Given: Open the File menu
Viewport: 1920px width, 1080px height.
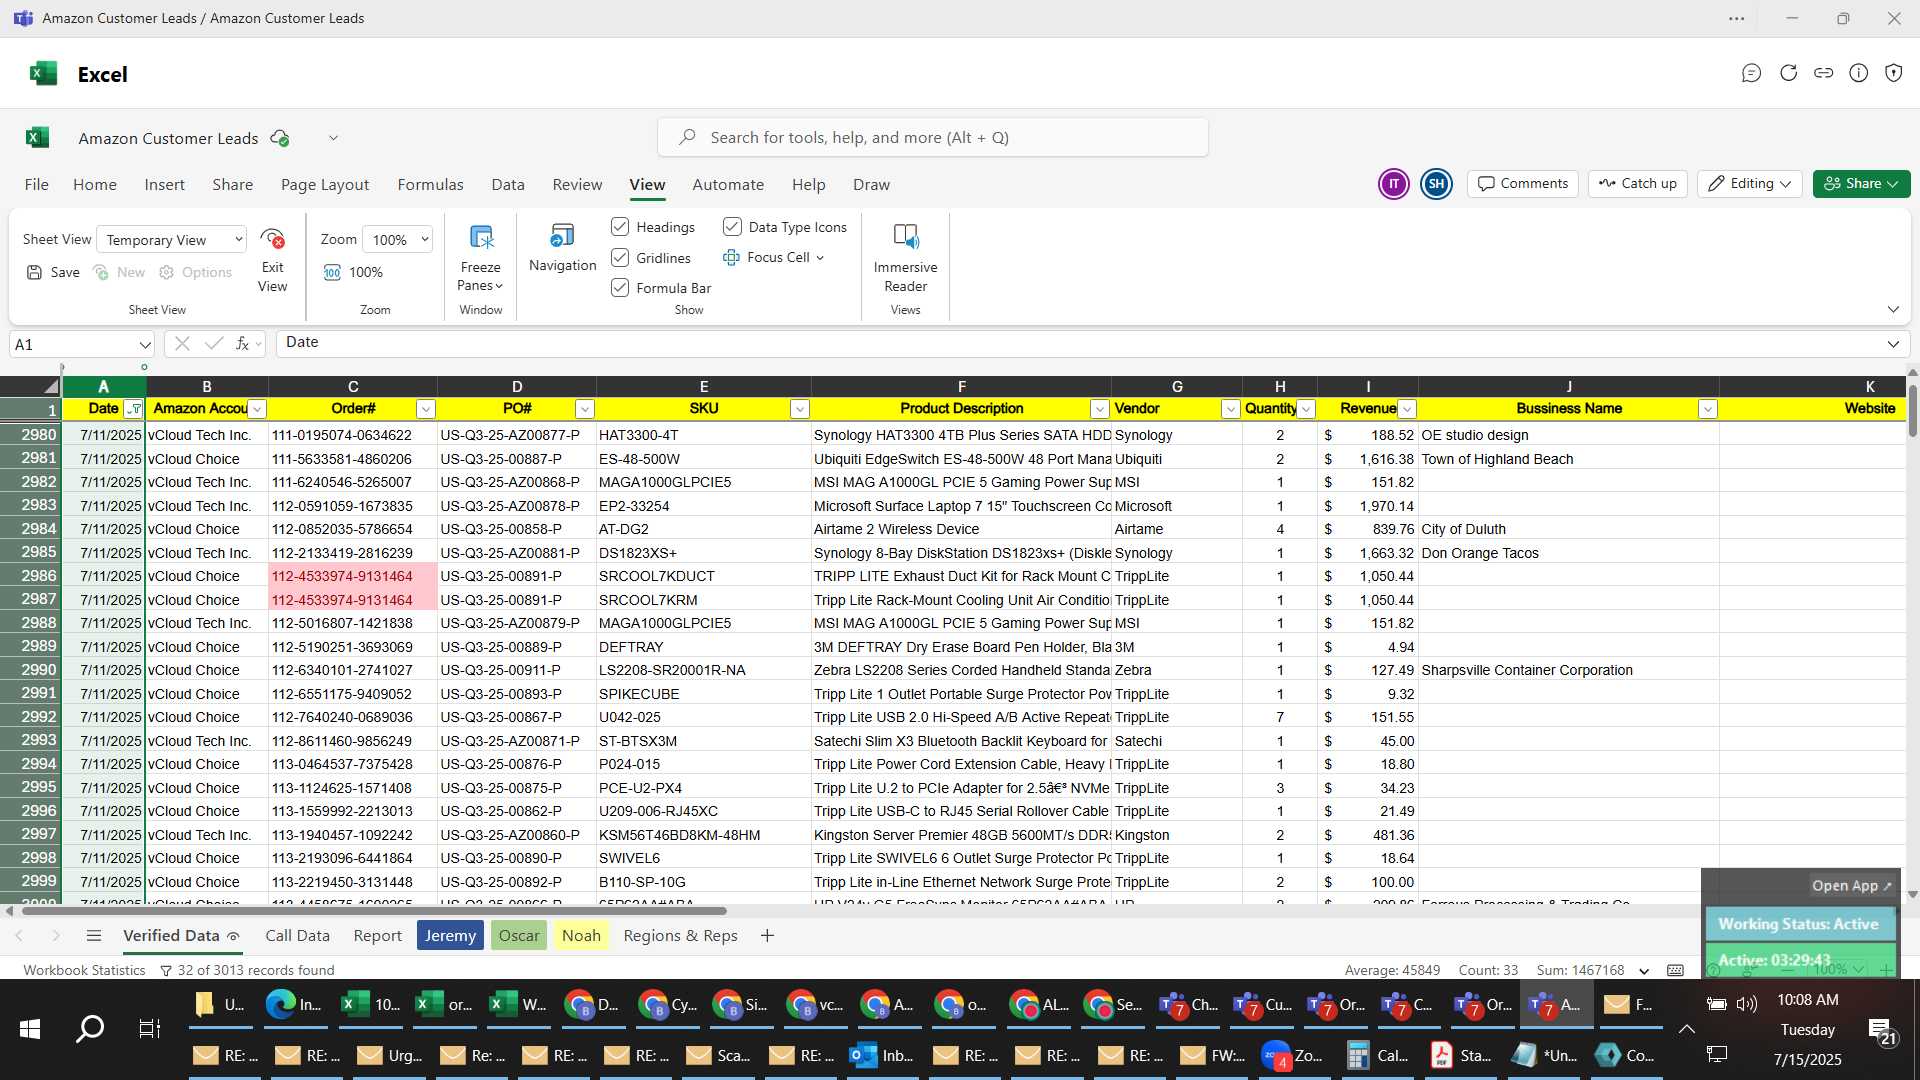Looking at the screenshot, I should [x=37, y=184].
